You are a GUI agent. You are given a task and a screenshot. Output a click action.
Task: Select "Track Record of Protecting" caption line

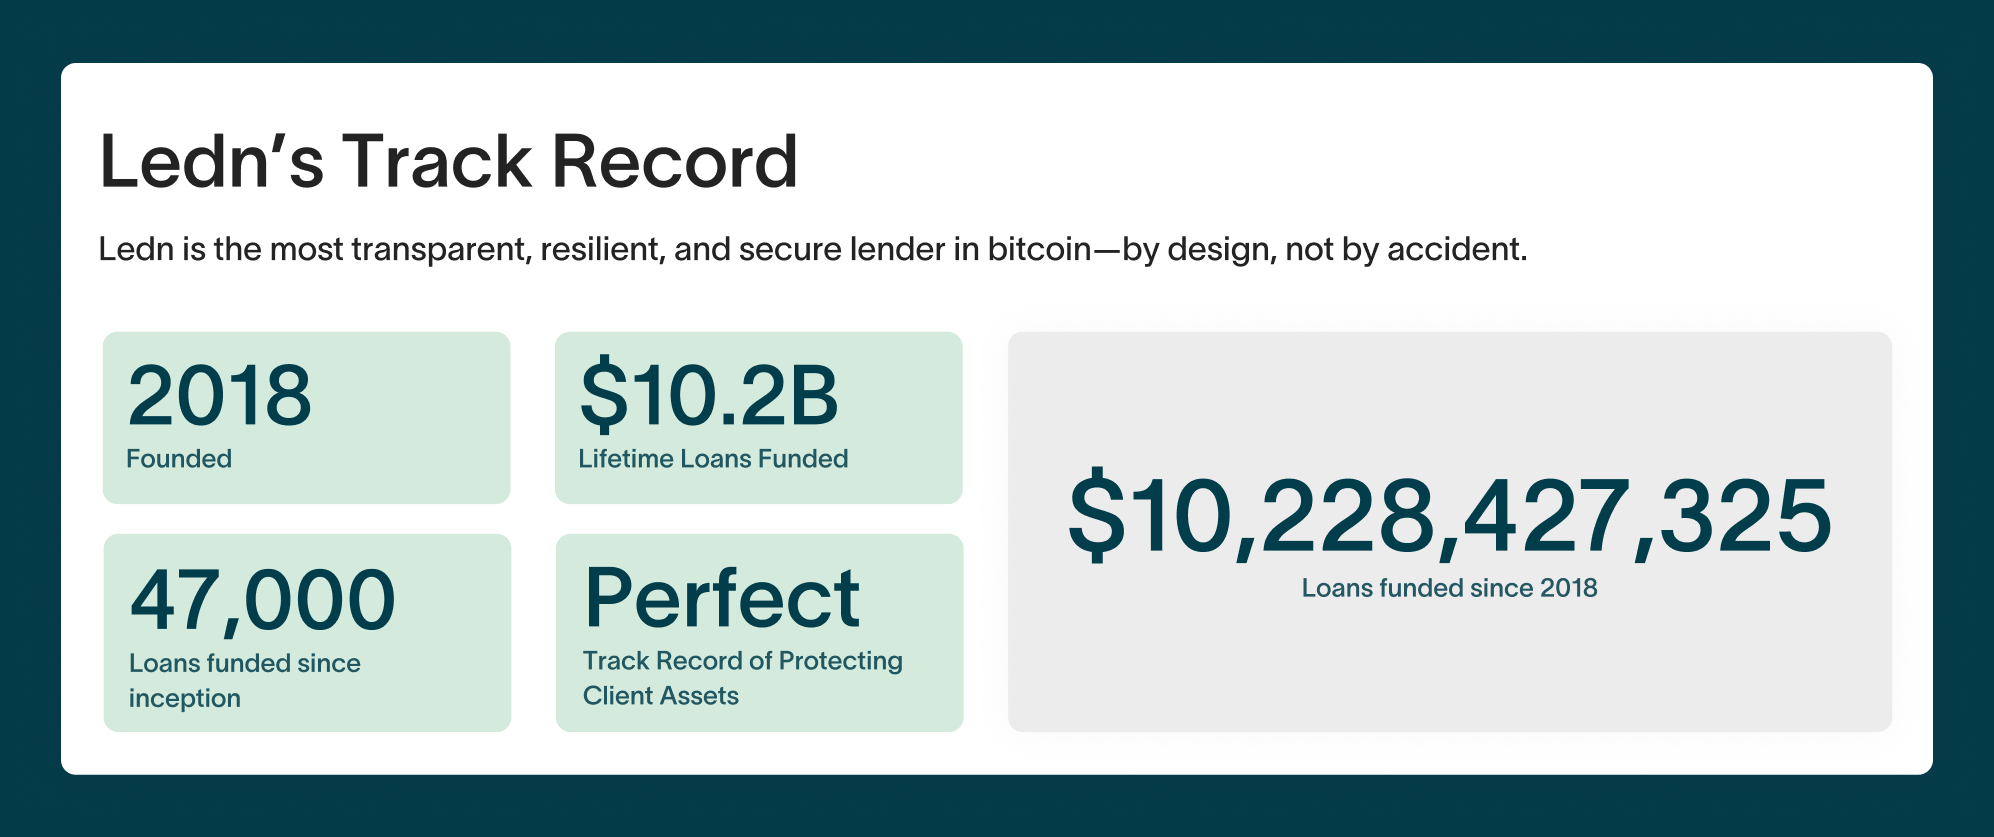743,661
